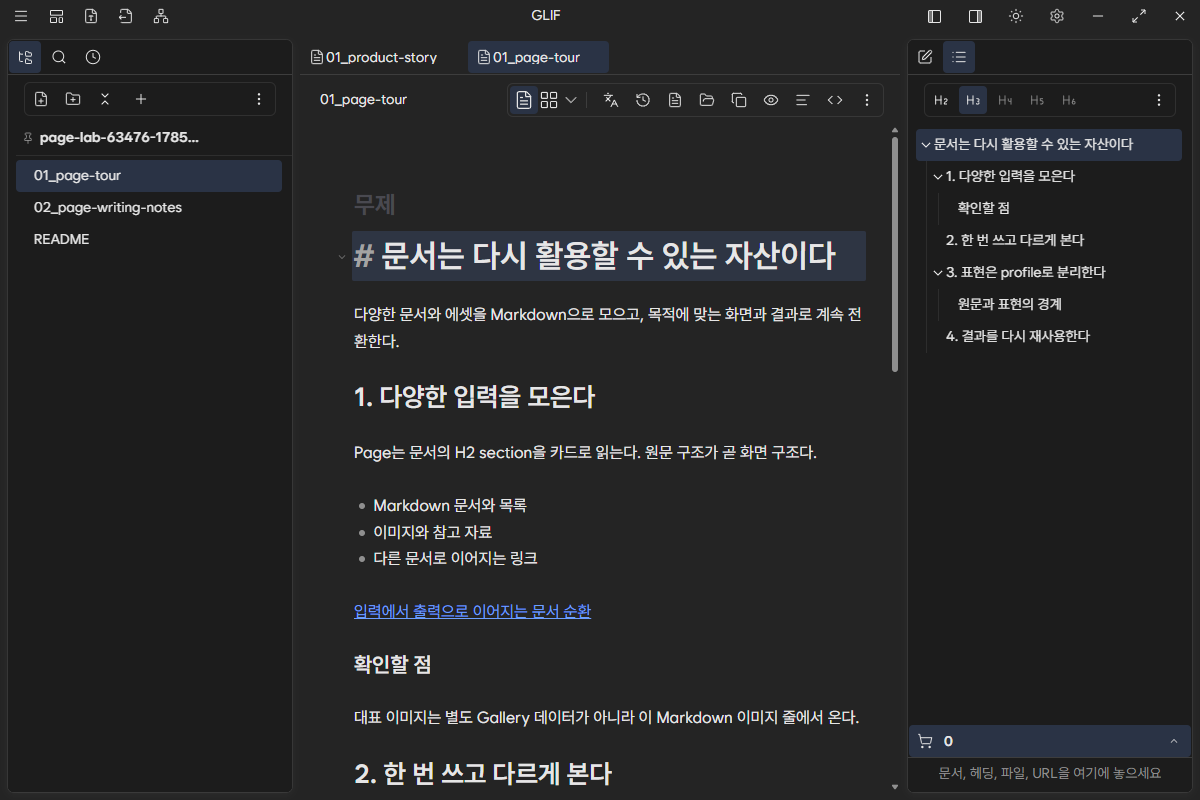The image size is (1200, 800).
Task: Click the text alignment lines icon
Action: (x=802, y=100)
